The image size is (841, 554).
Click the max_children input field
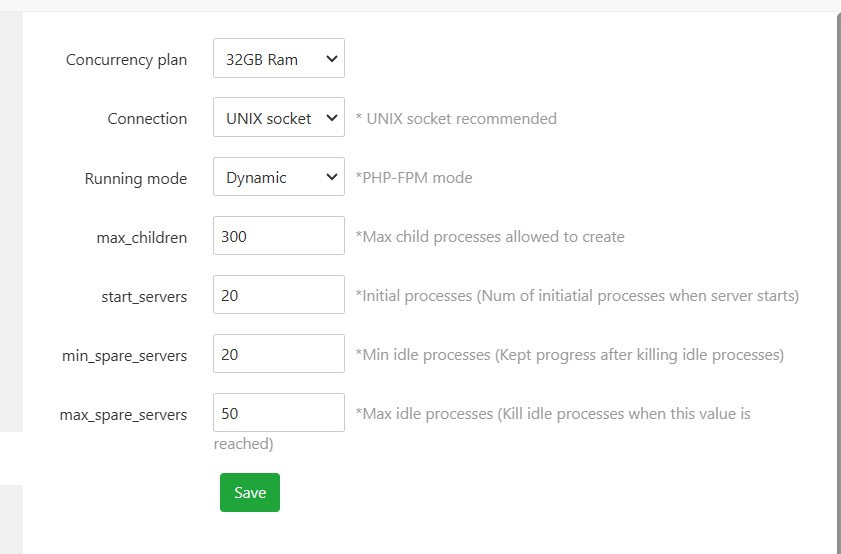[278, 237]
